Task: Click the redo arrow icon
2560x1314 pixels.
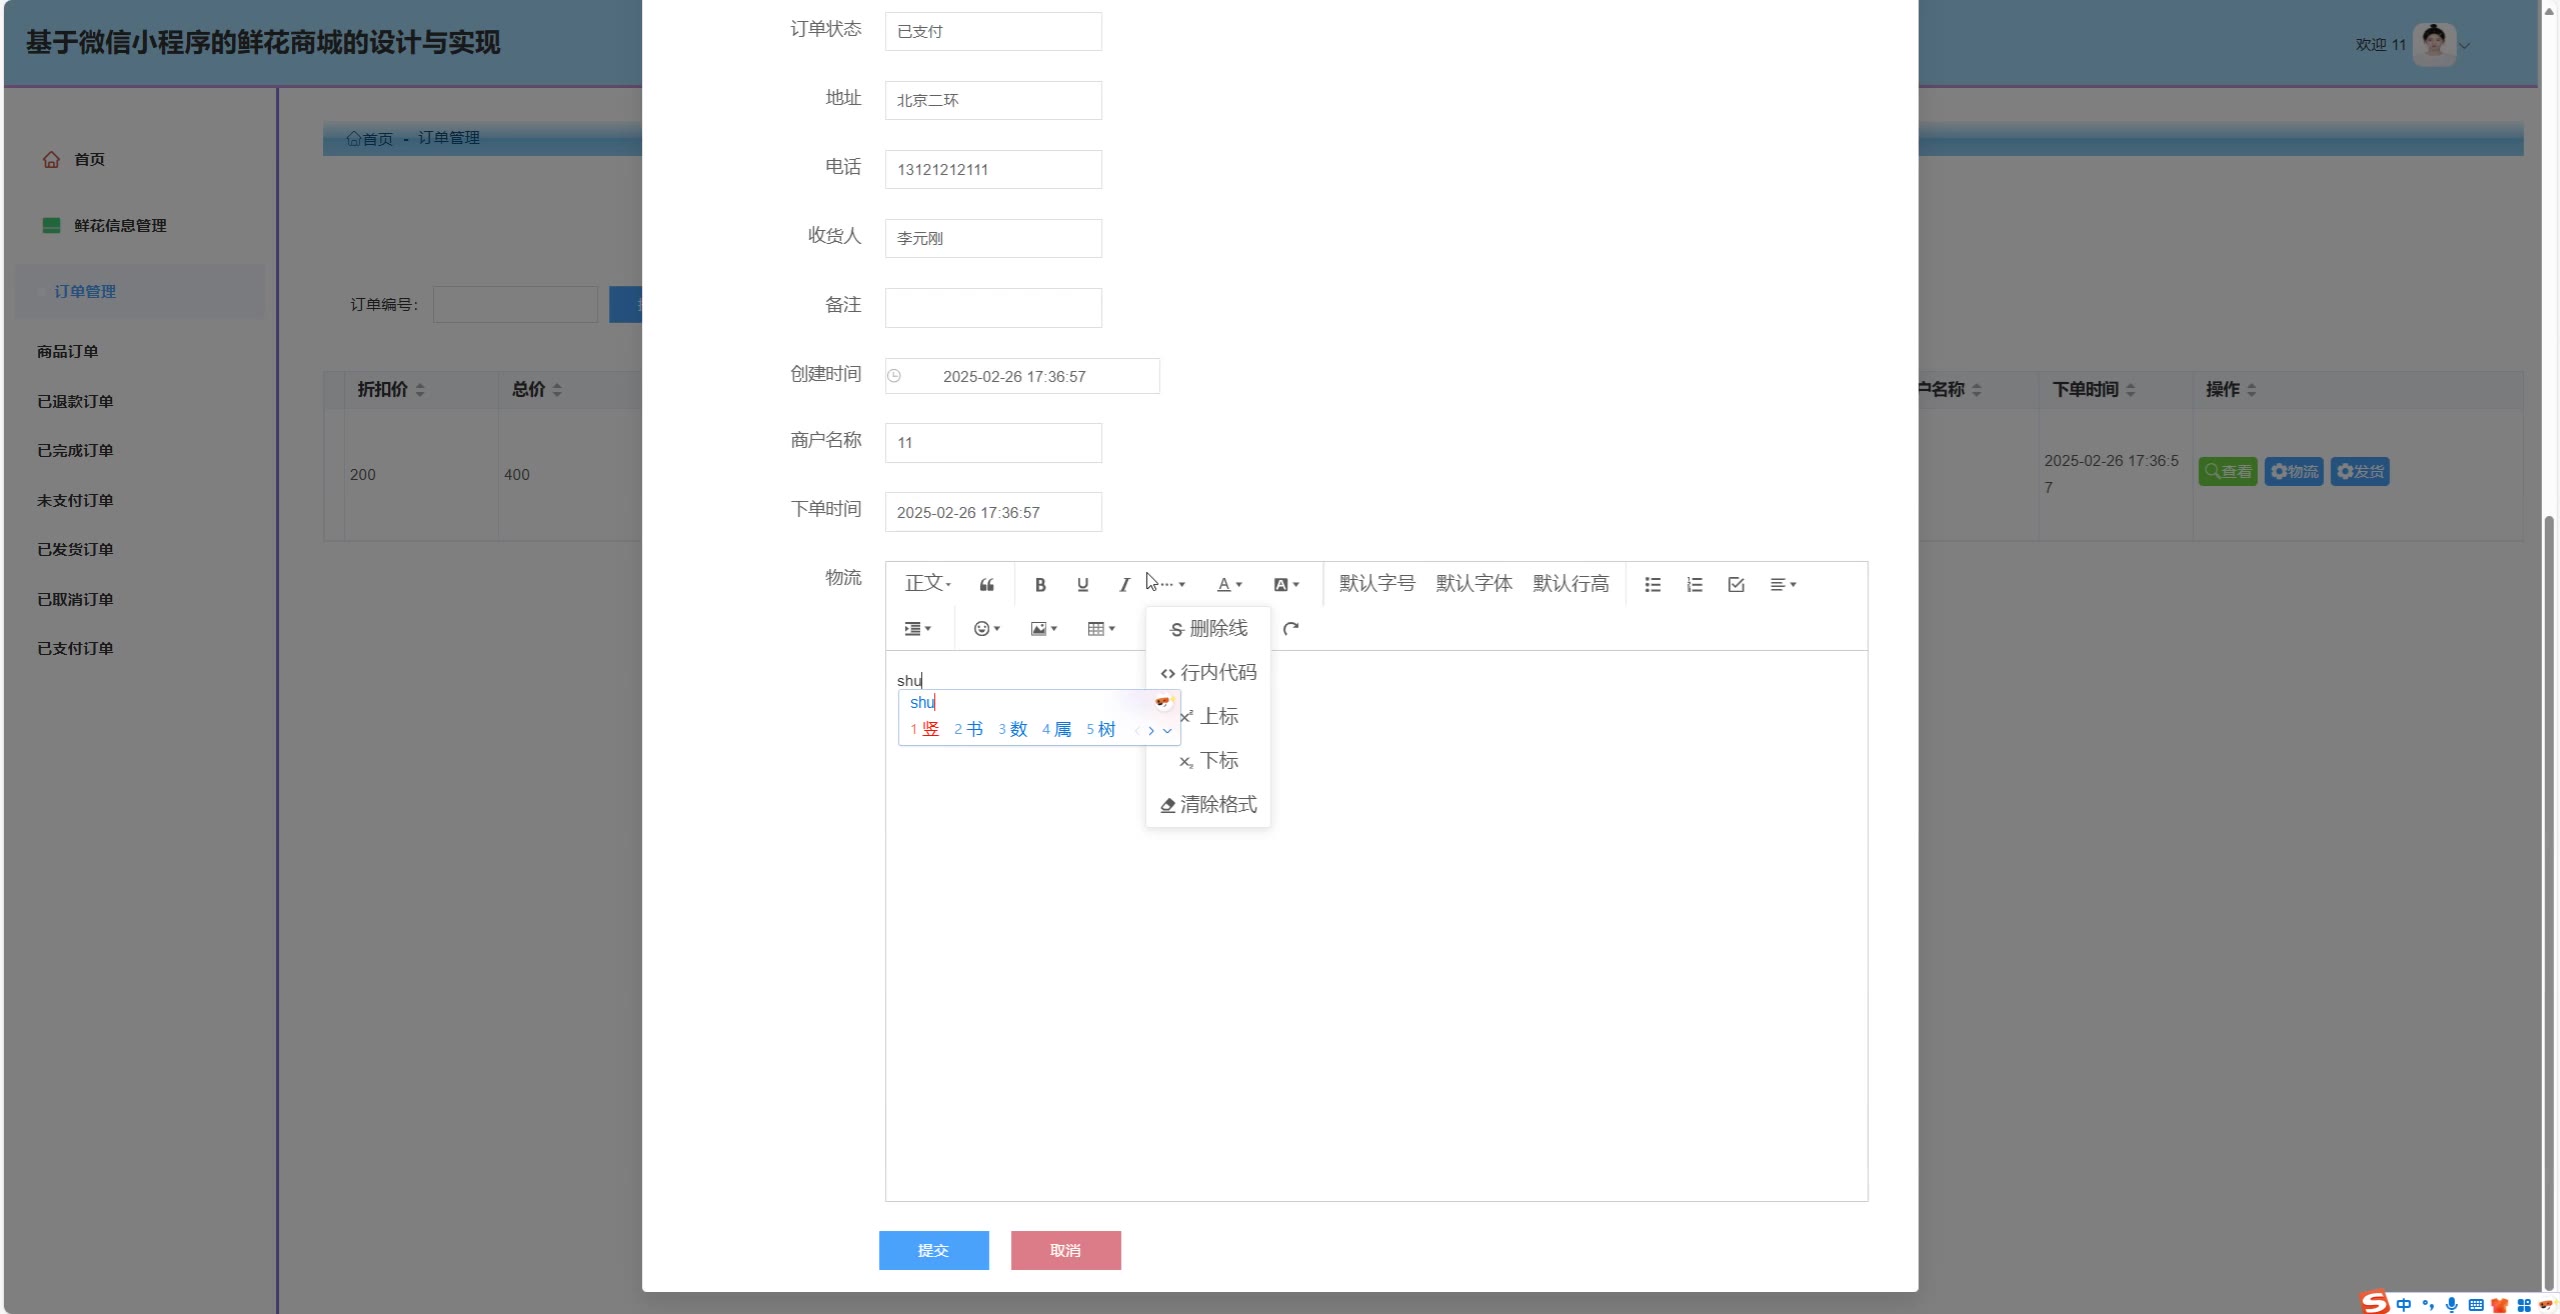Action: click(x=1291, y=629)
